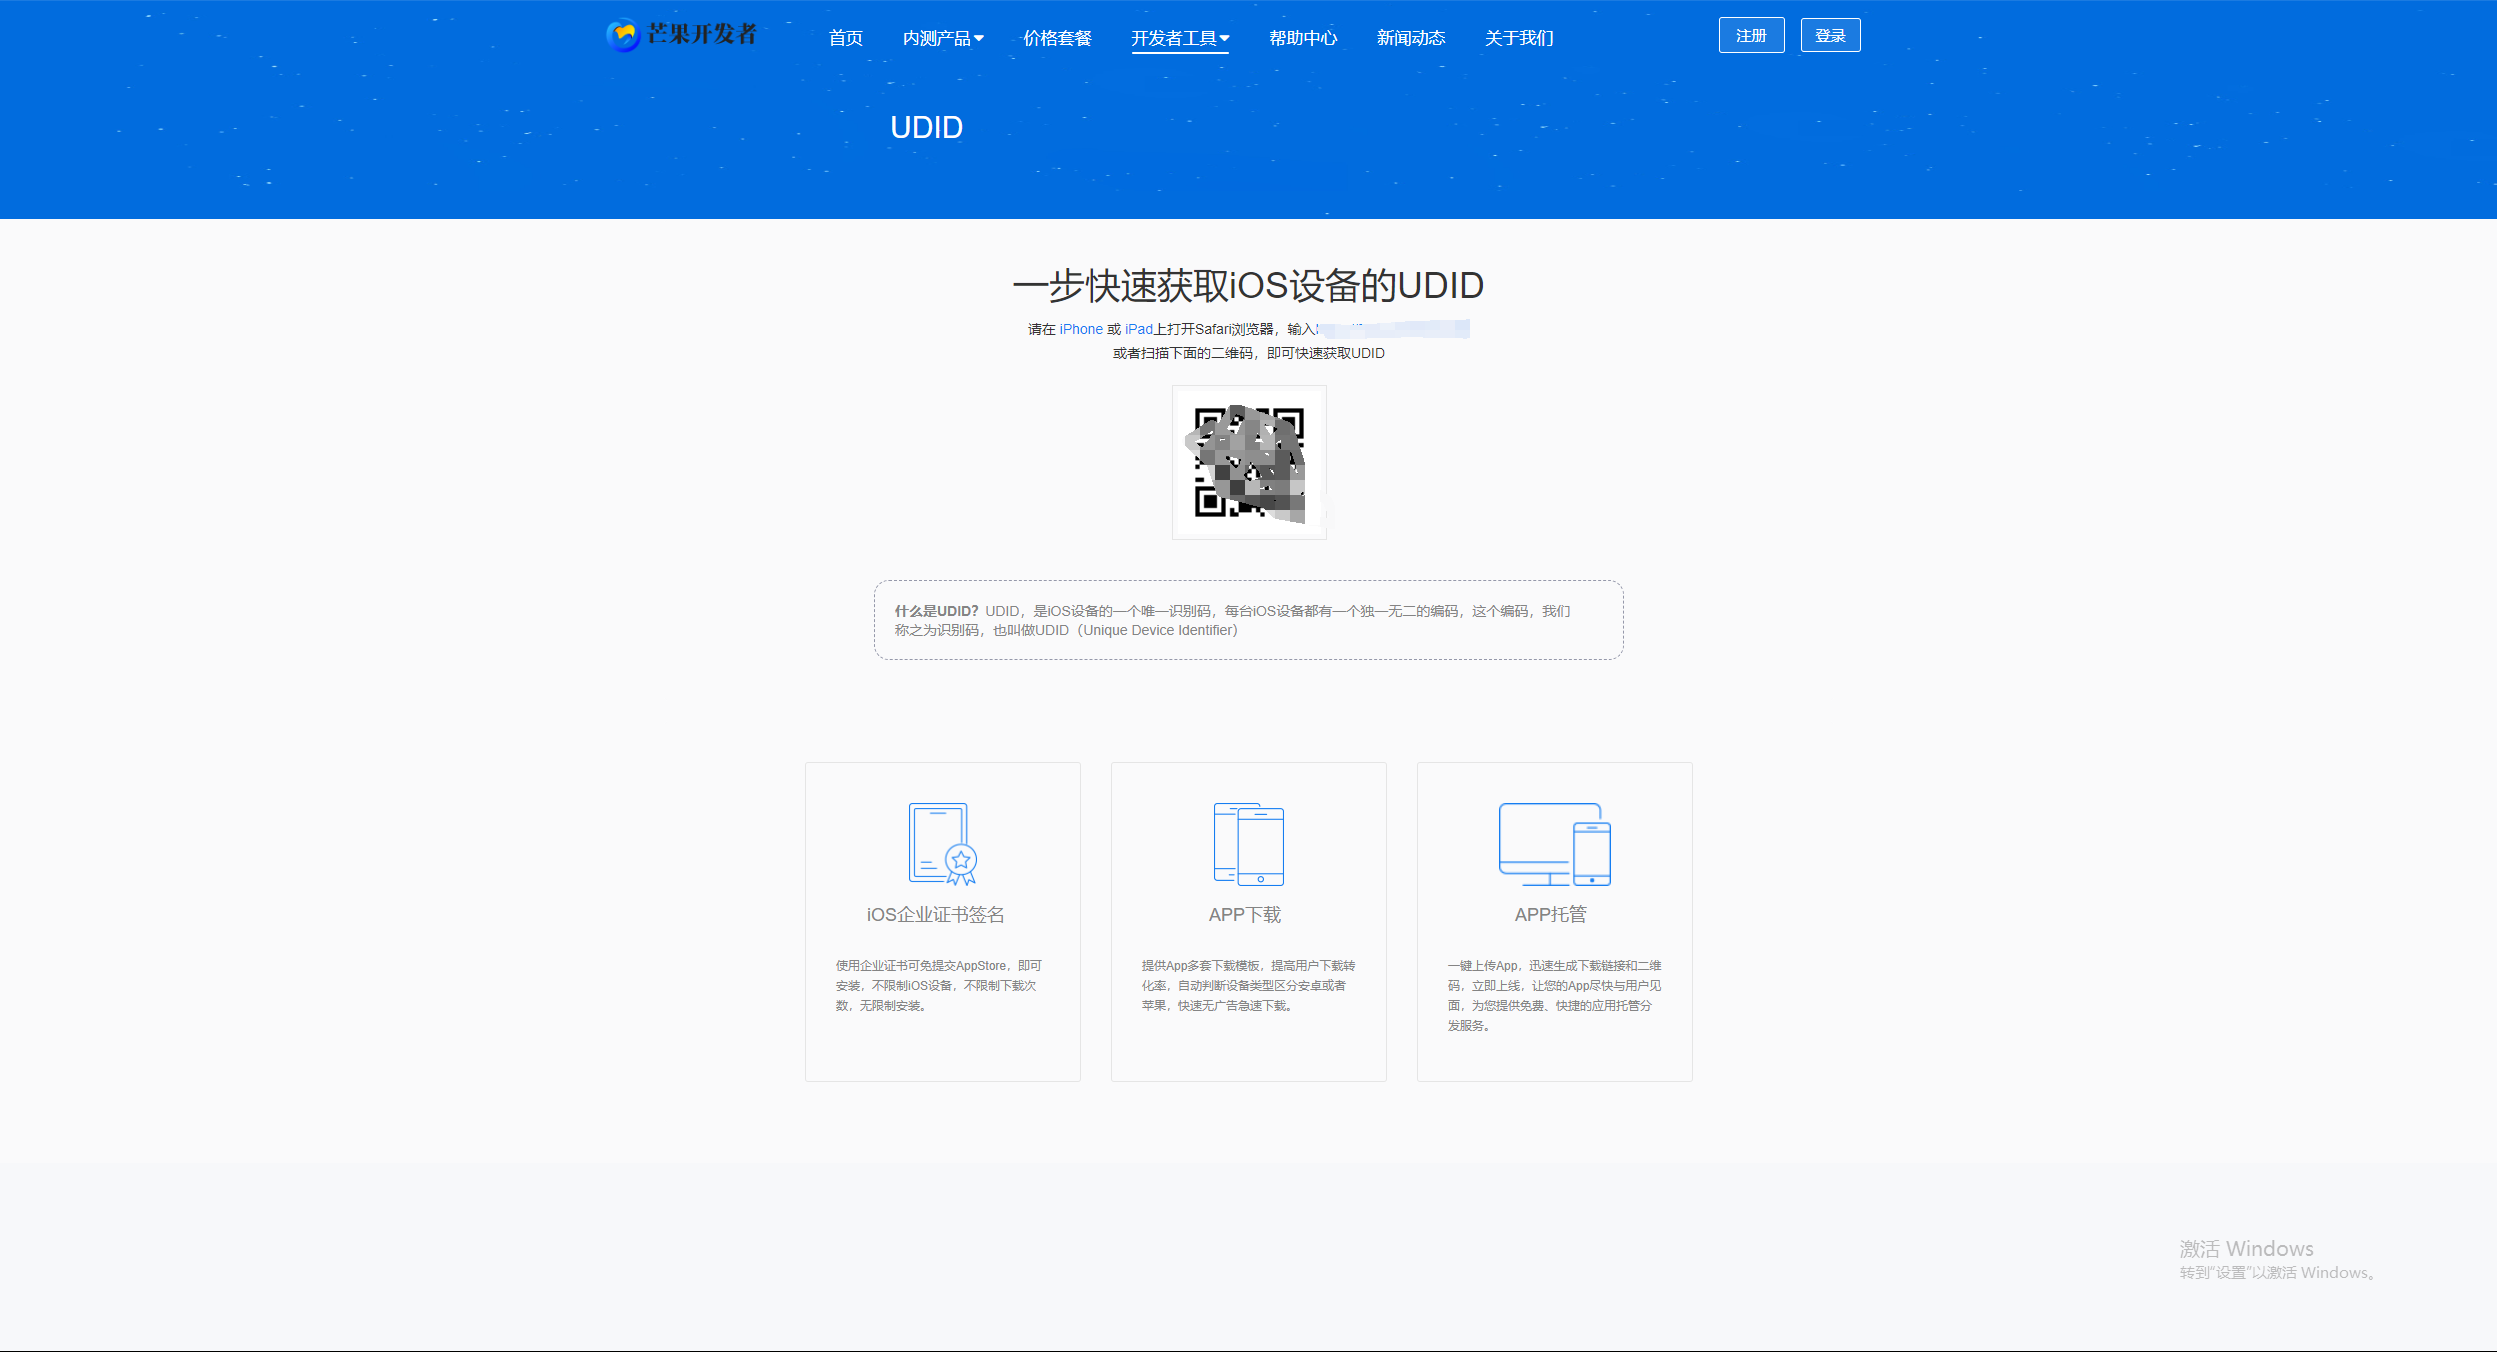Click the 登录 button

click(x=1830, y=35)
